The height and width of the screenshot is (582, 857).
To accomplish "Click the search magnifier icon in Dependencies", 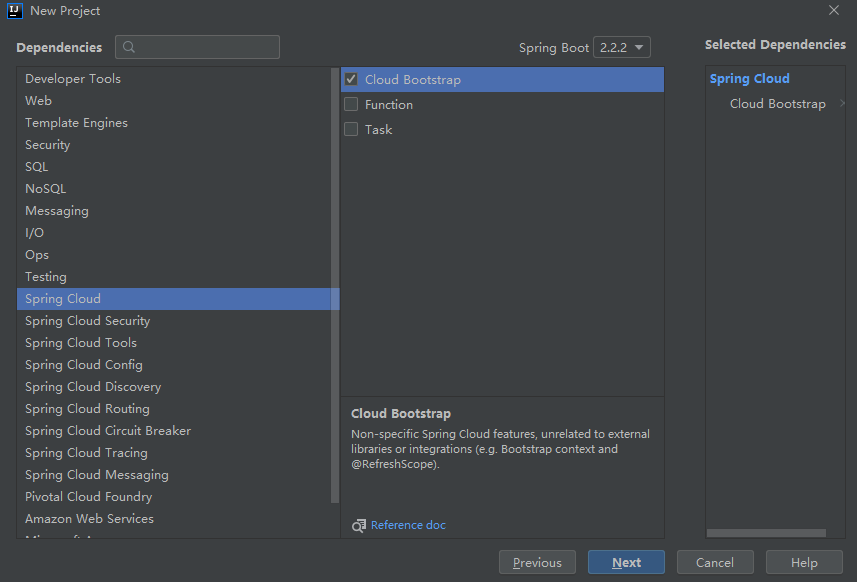I will point(129,47).
